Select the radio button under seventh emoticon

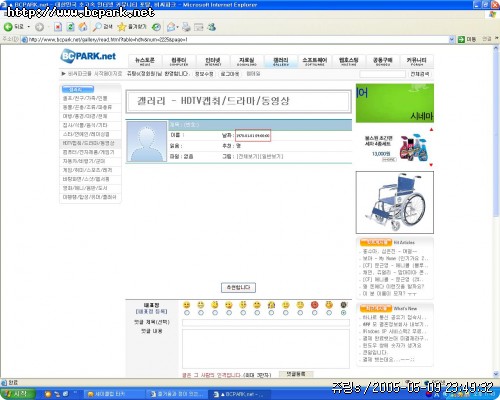[271, 313]
